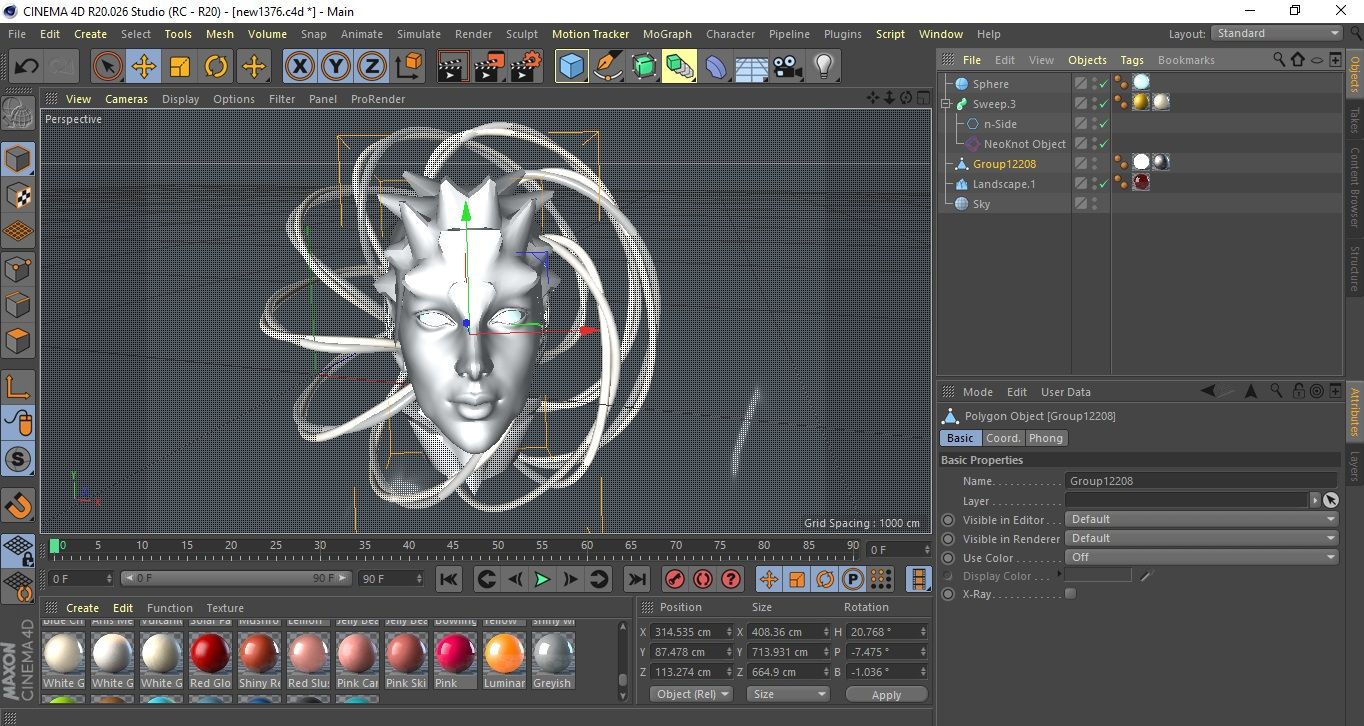1364x726 pixels.
Task: Render the active view
Action: click(453, 67)
